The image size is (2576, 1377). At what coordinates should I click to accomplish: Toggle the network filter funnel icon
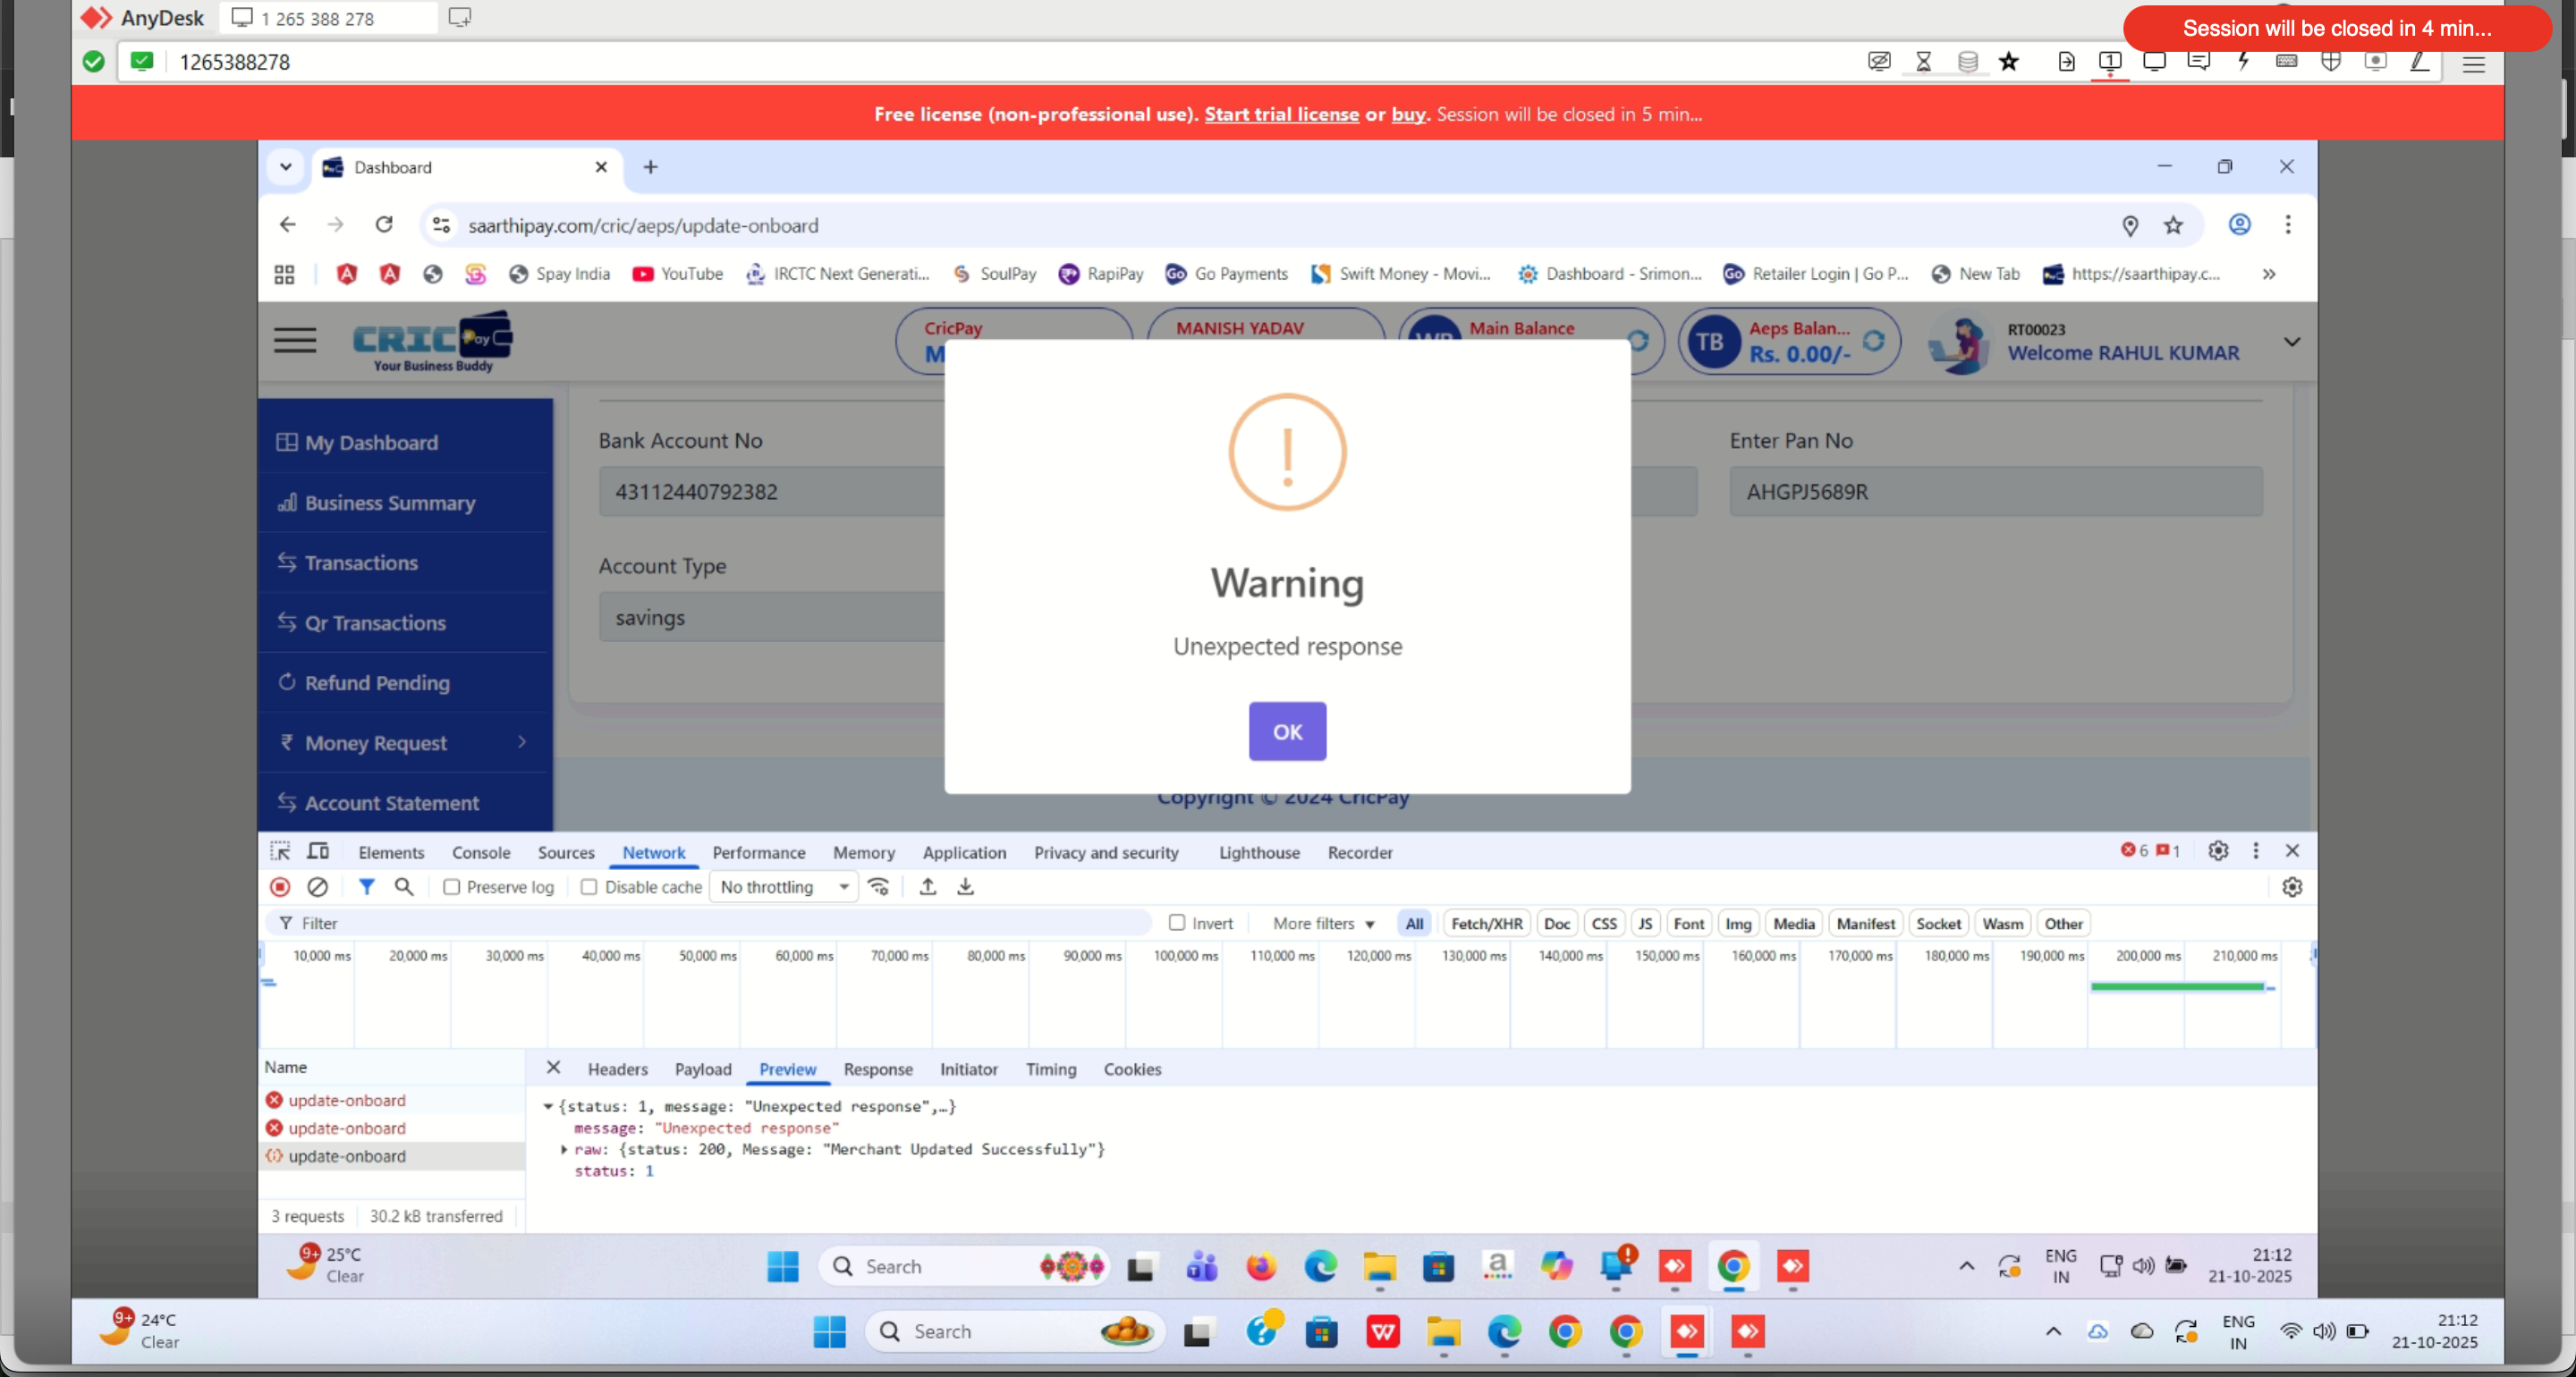(367, 887)
